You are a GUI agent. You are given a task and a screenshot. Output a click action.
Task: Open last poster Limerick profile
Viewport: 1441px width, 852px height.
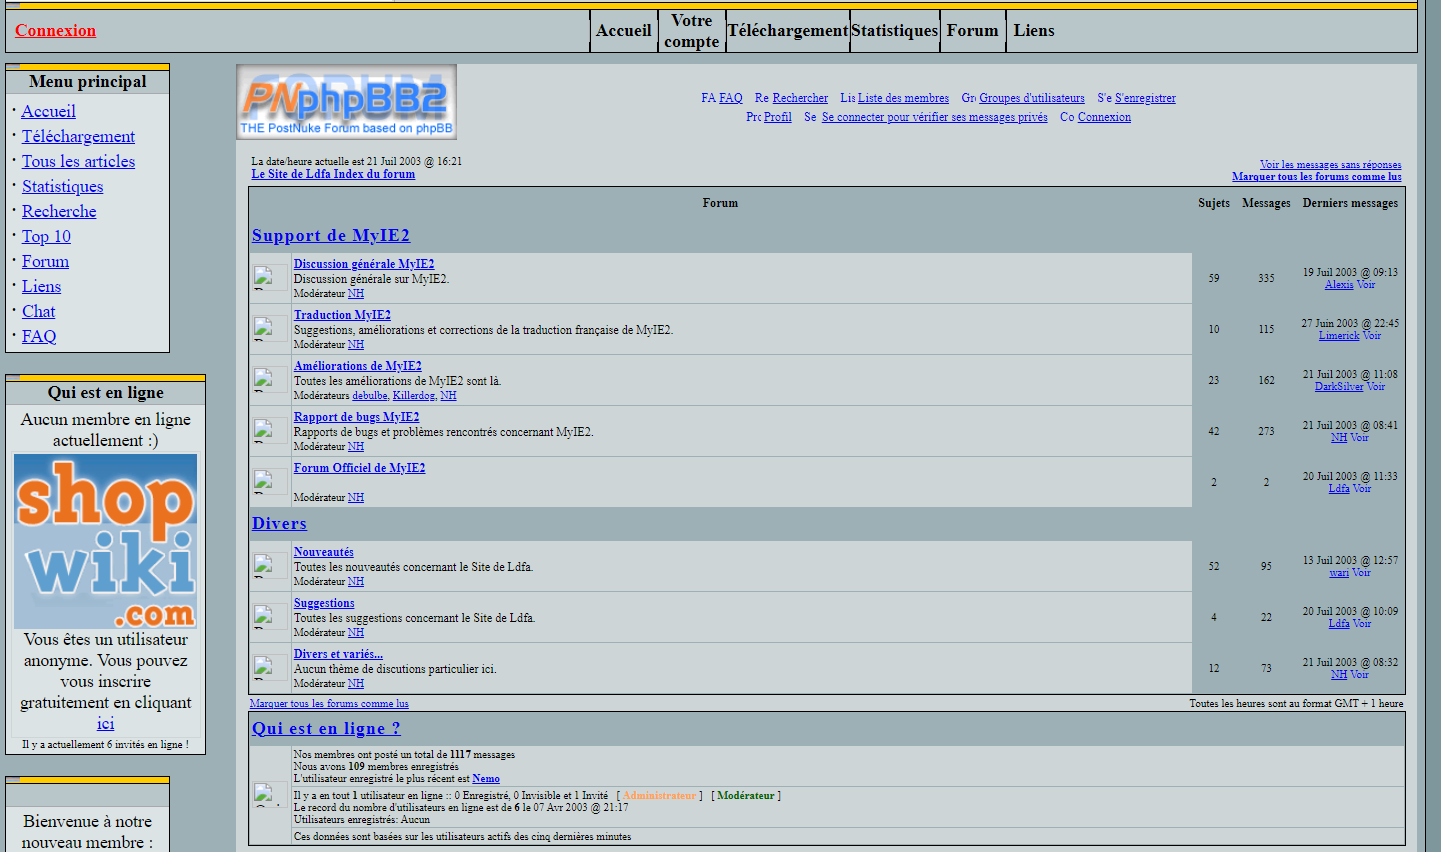(1339, 336)
